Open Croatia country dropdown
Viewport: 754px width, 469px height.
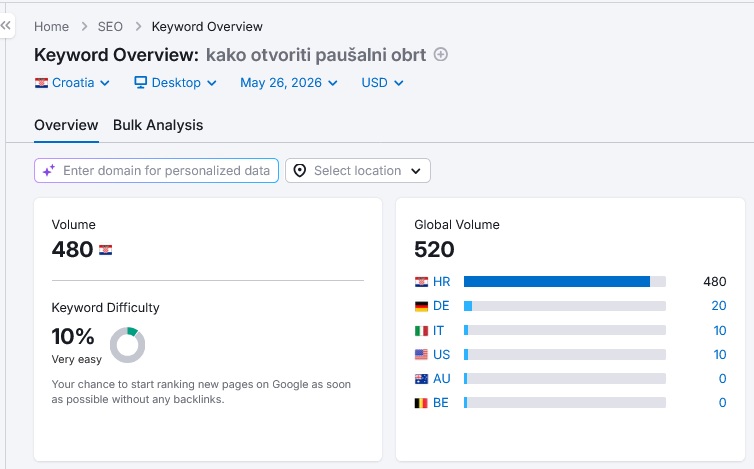73,83
